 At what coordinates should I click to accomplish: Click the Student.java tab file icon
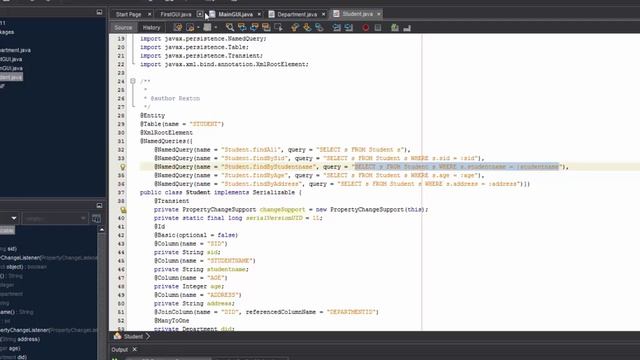tap(336, 14)
